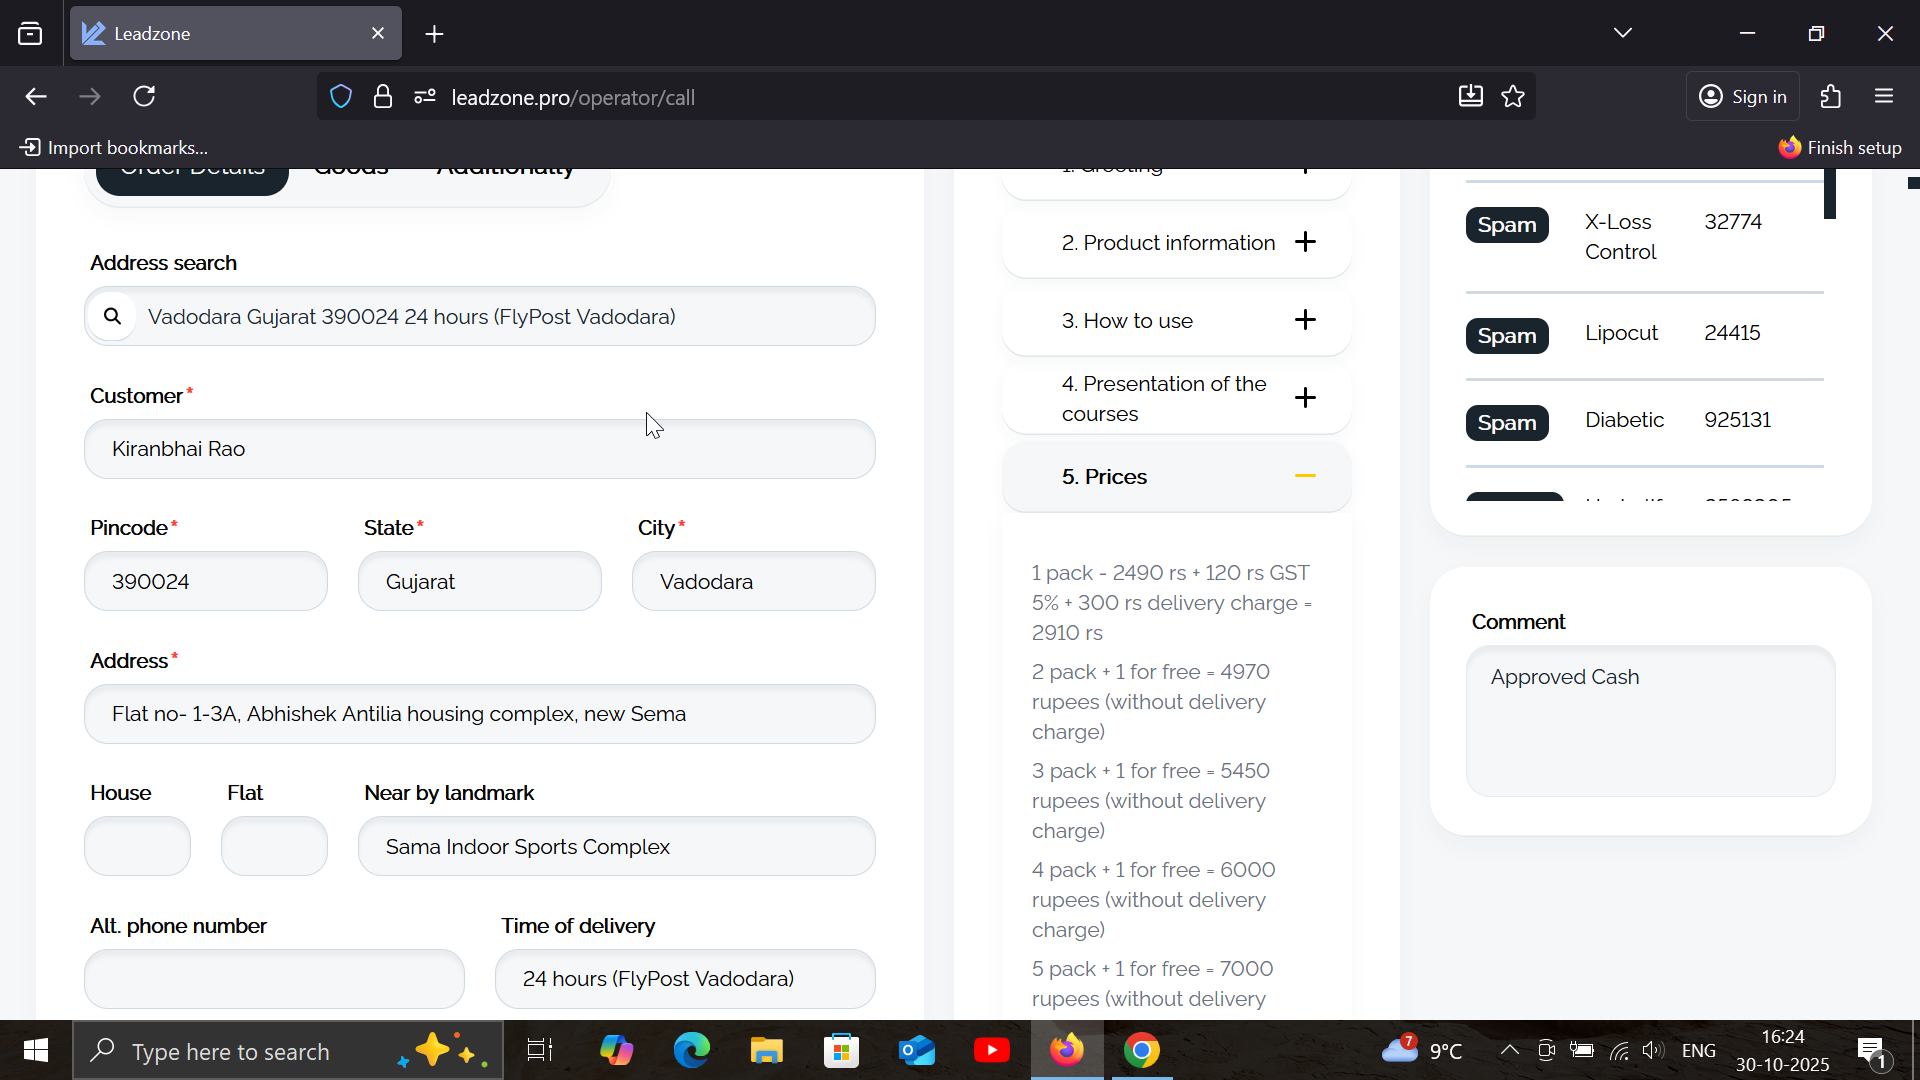Expand Presentation of the courses section

(1305, 398)
